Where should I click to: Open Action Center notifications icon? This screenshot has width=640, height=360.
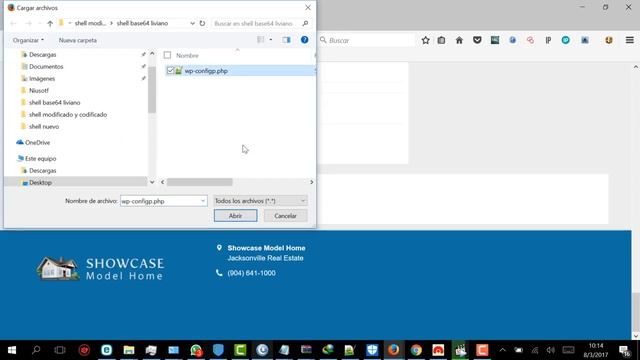coord(624,350)
